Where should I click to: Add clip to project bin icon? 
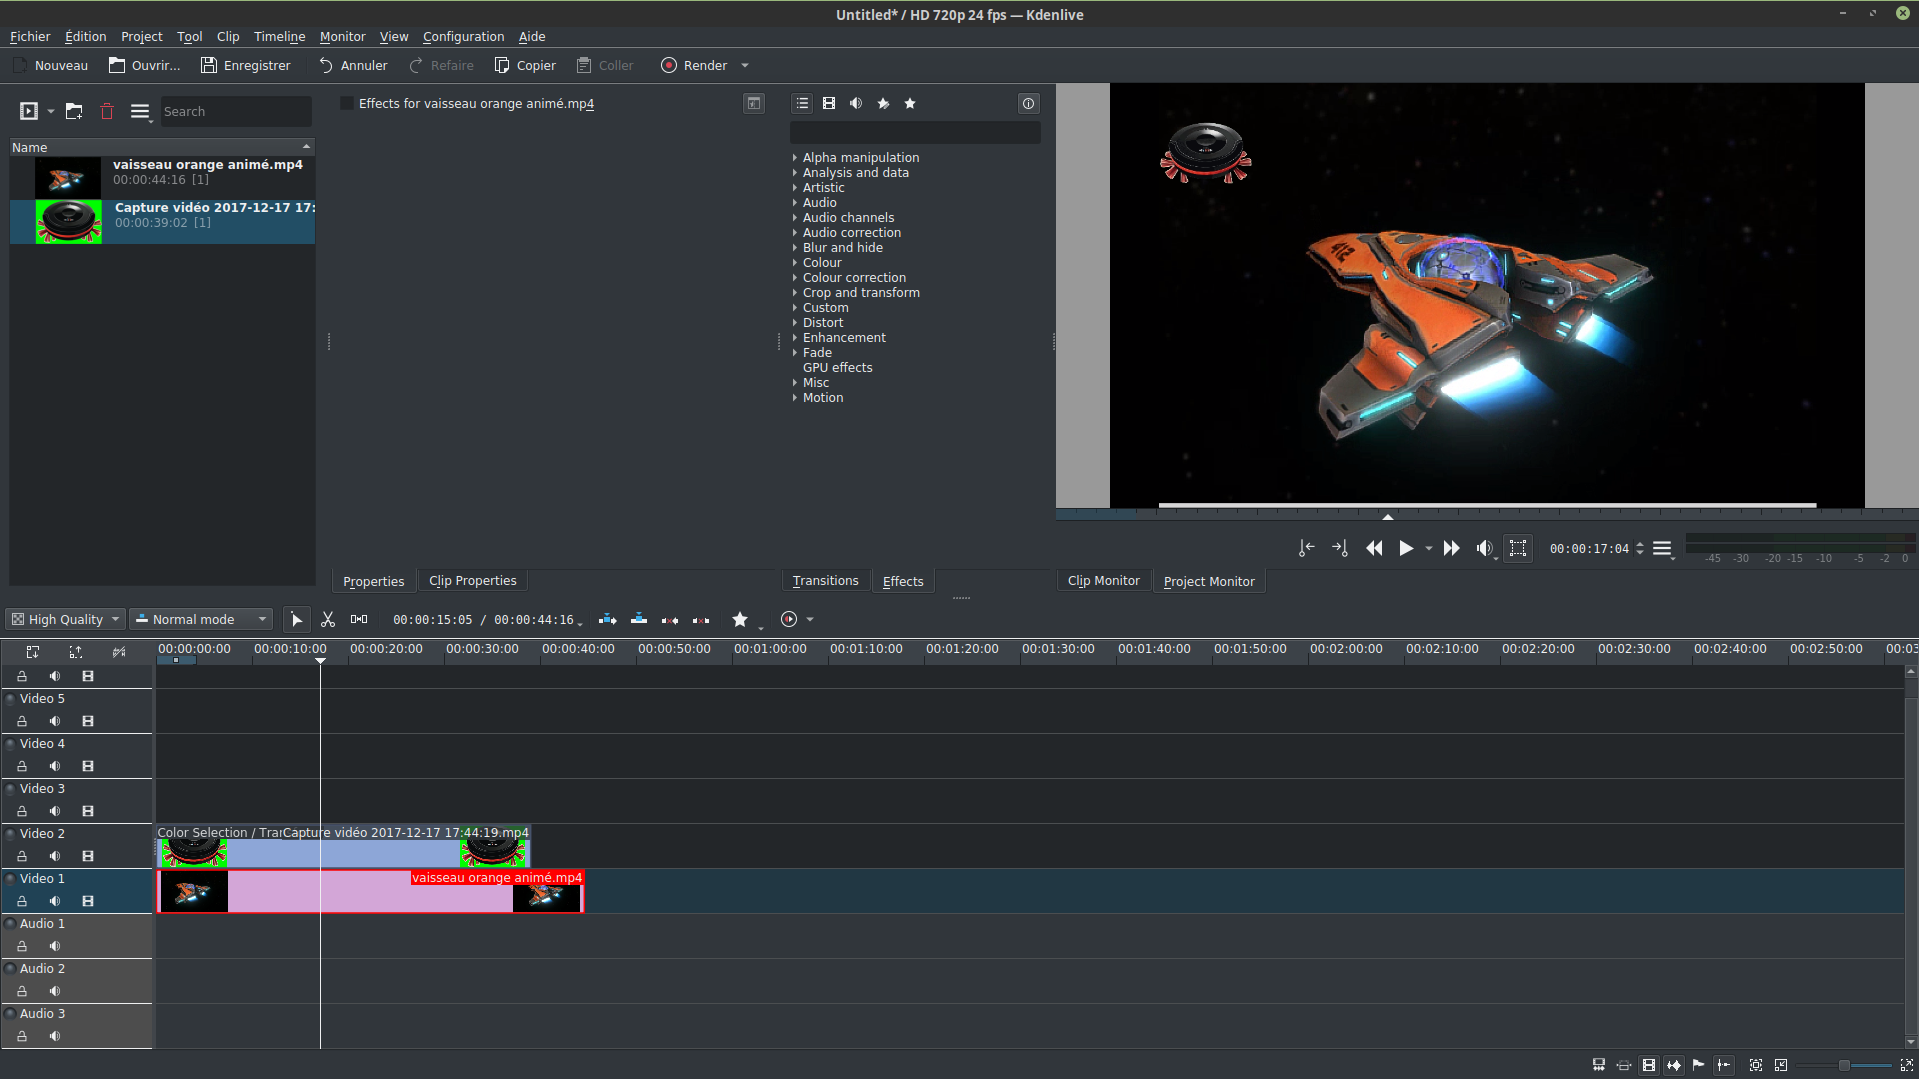click(29, 112)
